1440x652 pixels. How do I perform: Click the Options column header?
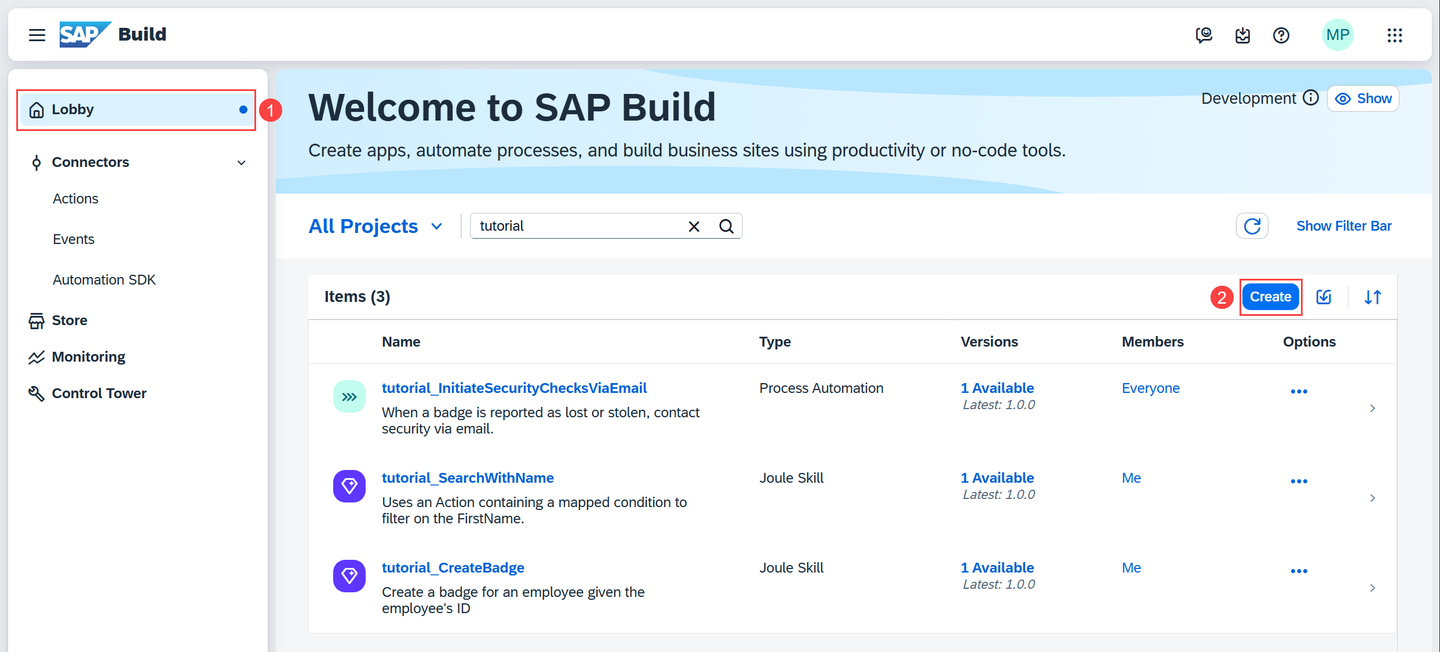1309,342
